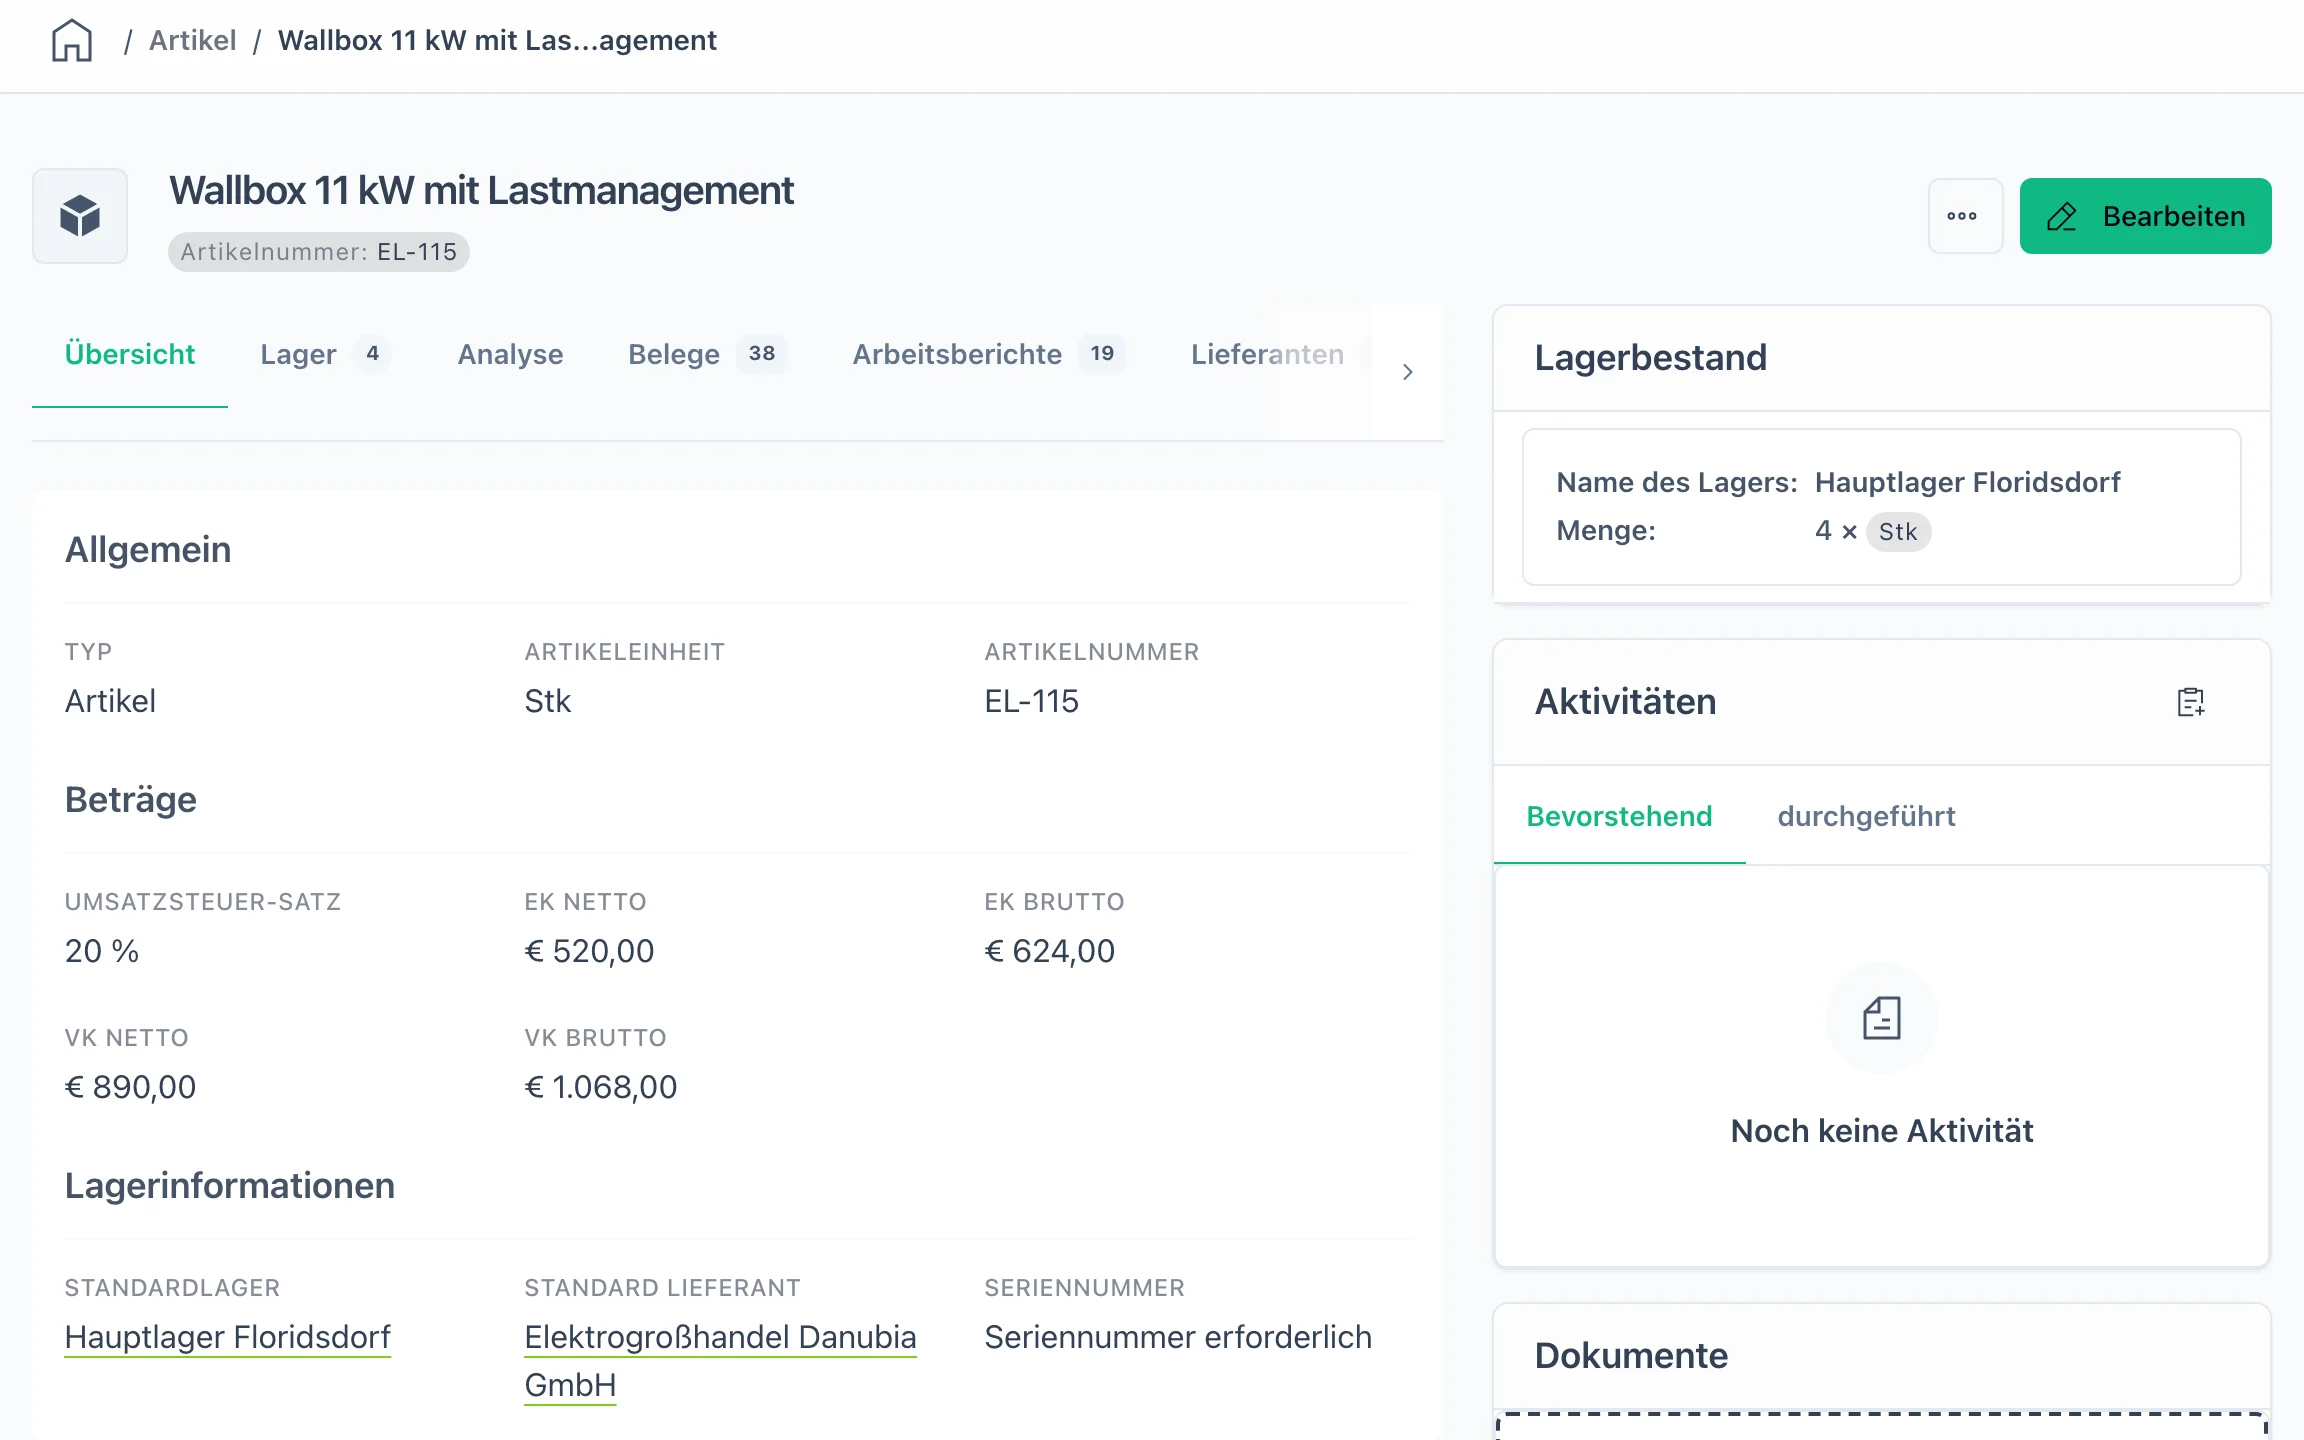Click the Dokumente upload drop area

tap(1881, 1426)
